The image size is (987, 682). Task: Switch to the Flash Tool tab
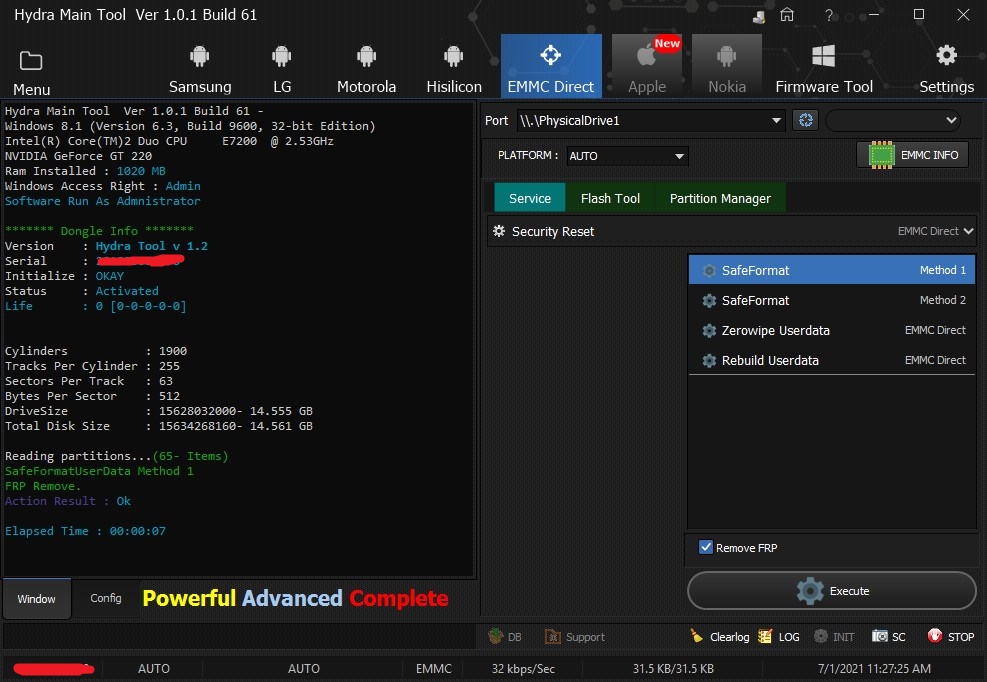(x=610, y=198)
